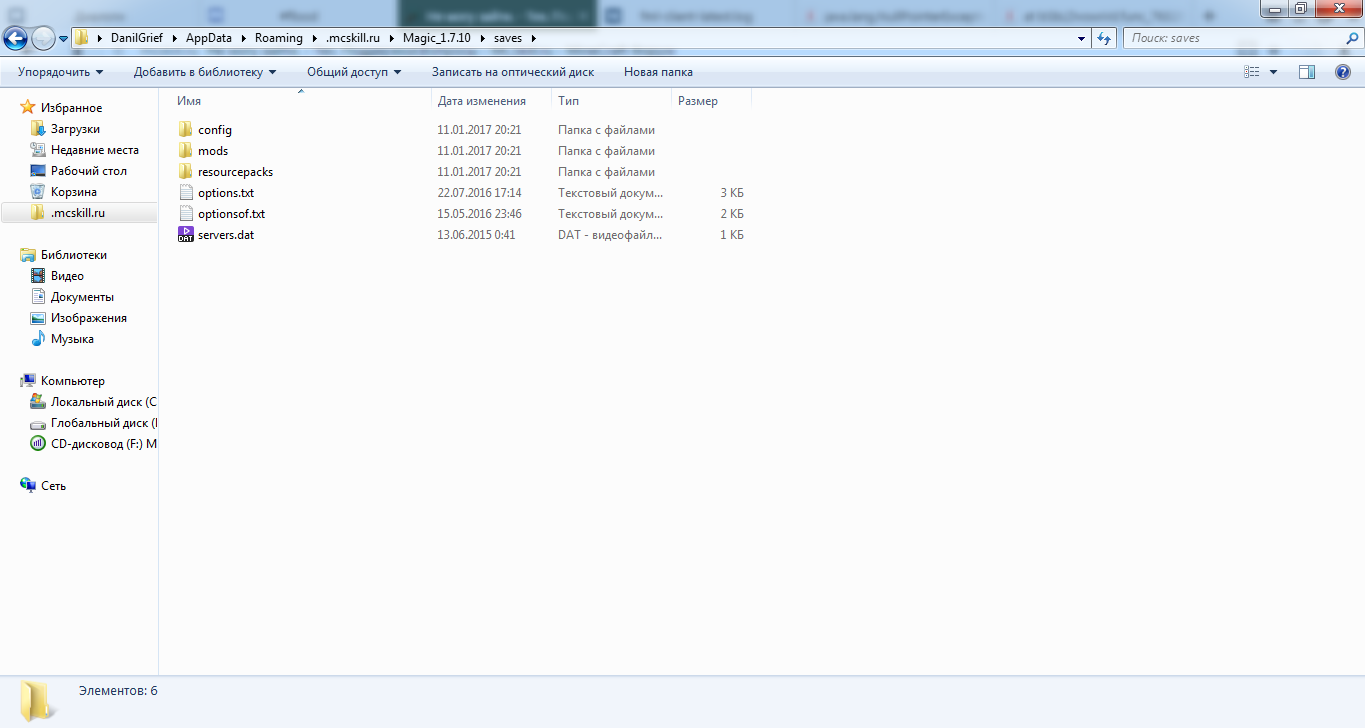Image resolution: width=1365 pixels, height=728 pixels.
Task: Click the status text 'Элементов: 6'
Action: pyautogui.click(x=118, y=691)
